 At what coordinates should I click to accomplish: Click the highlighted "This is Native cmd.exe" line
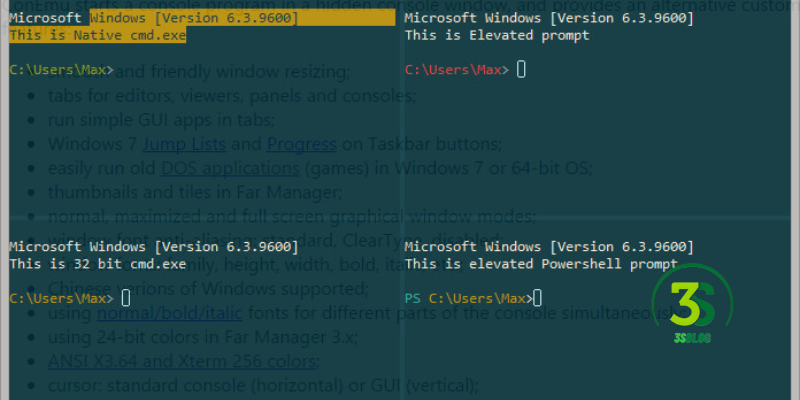[x=97, y=35]
